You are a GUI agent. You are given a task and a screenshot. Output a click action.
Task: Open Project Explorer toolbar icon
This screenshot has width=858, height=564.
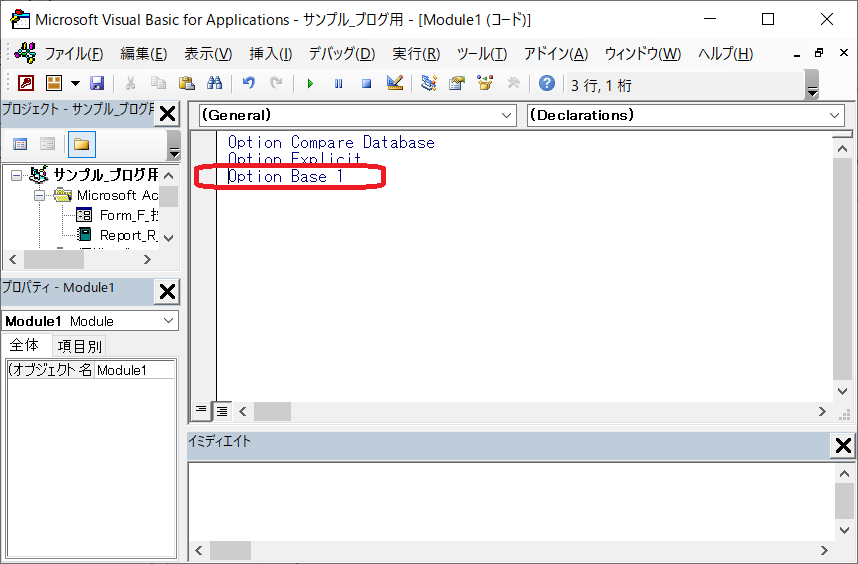coord(428,83)
